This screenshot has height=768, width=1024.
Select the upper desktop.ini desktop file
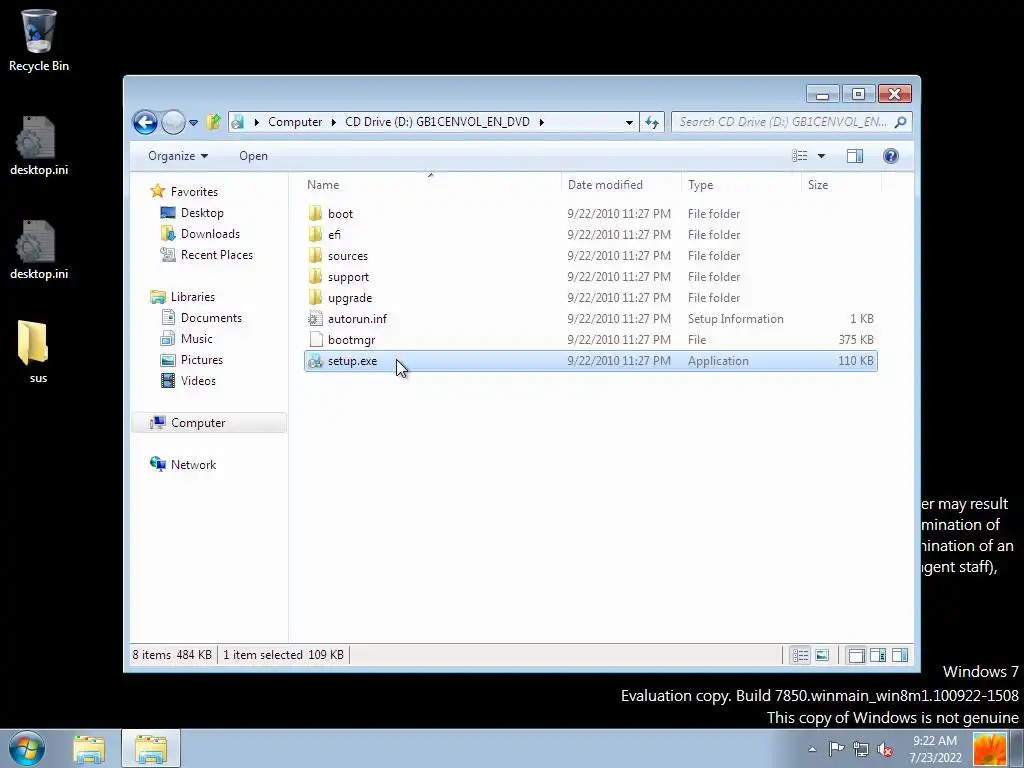coord(39,146)
